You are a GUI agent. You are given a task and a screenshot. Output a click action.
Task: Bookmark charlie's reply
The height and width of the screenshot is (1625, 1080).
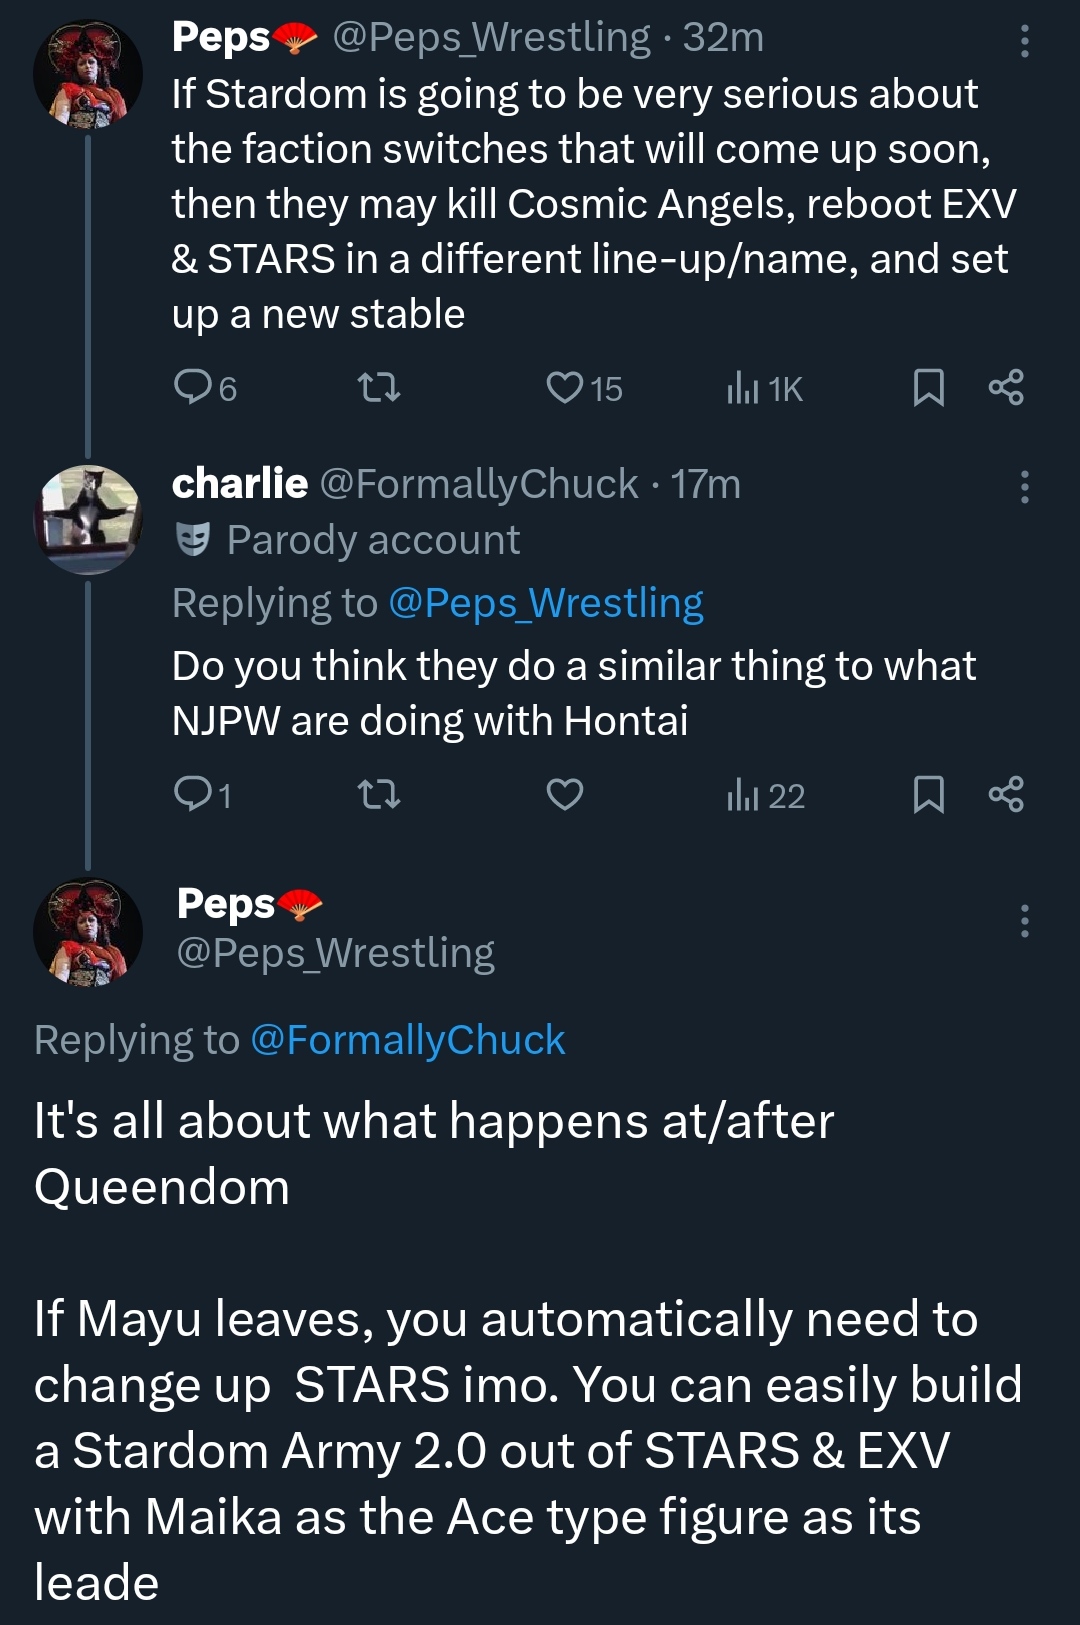coord(928,795)
